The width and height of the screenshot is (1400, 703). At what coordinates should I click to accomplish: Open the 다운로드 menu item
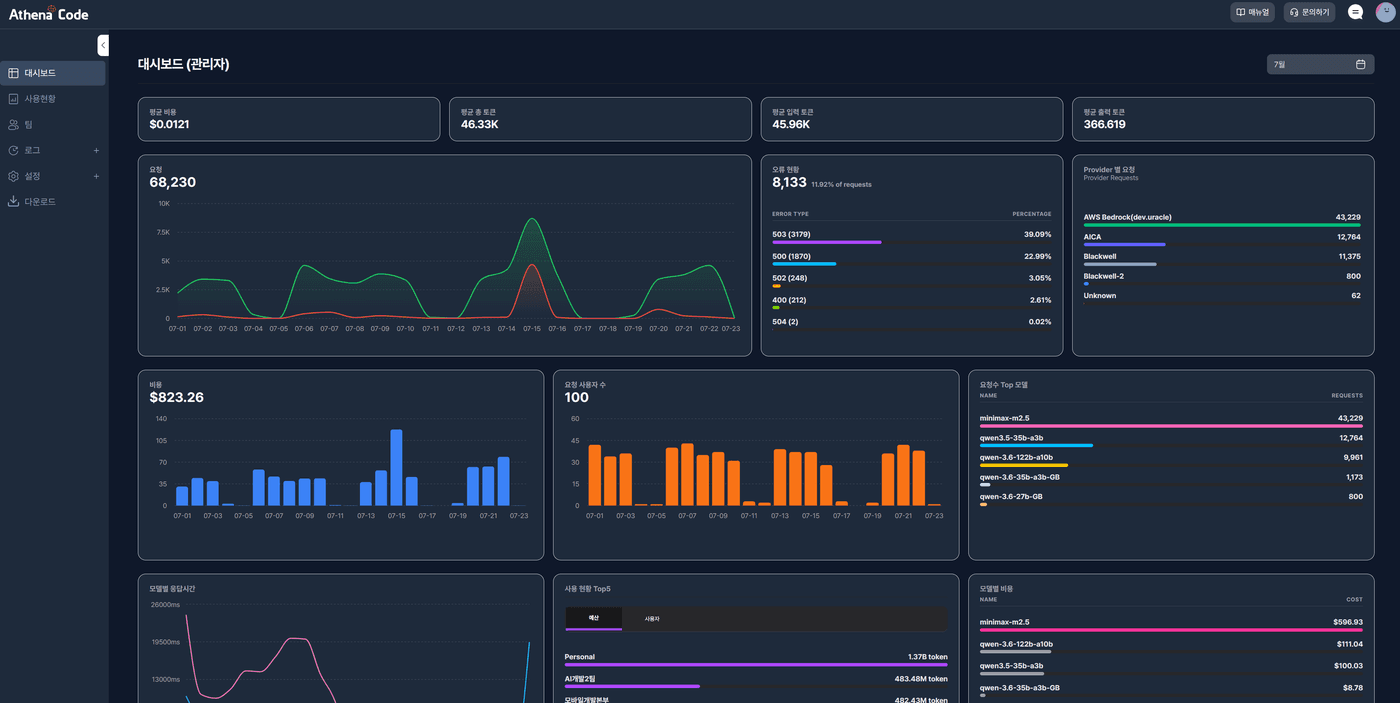point(52,202)
